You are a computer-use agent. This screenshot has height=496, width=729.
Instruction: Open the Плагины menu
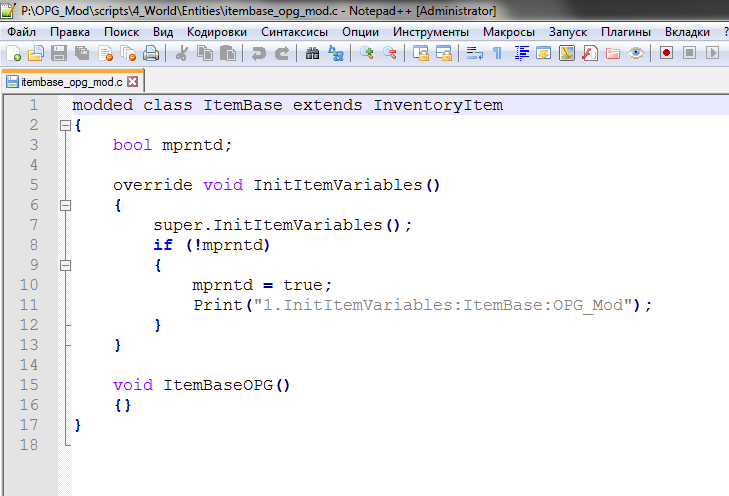tap(626, 32)
